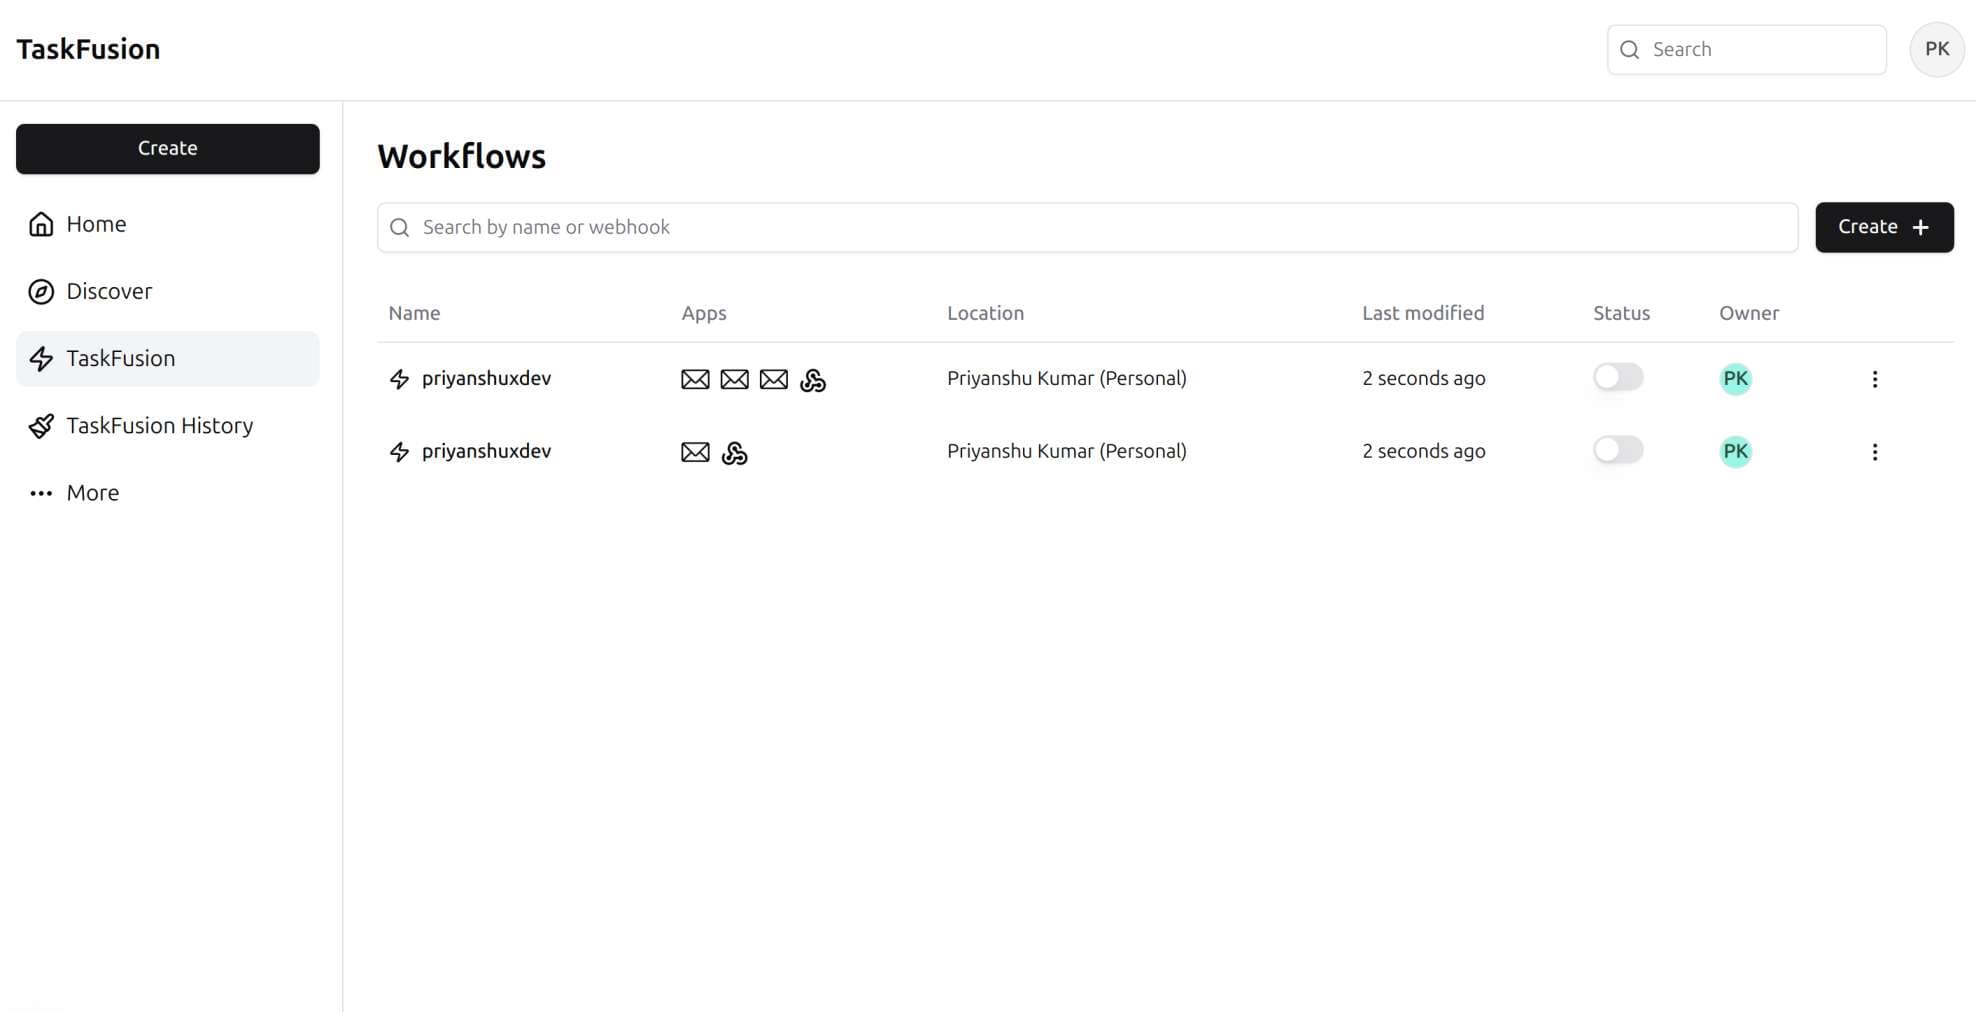Click the magnifier icon in header search
1976x1012 pixels.
coord(1629,50)
